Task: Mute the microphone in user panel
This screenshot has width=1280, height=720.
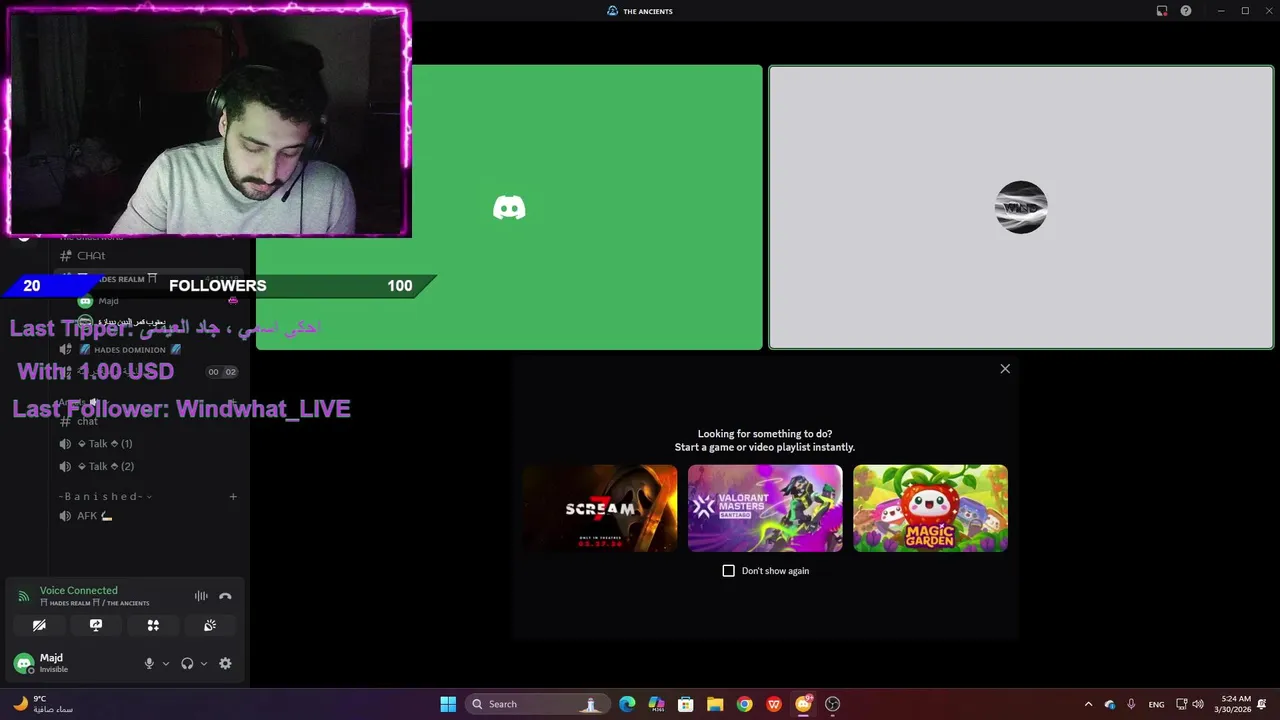Action: point(149,663)
